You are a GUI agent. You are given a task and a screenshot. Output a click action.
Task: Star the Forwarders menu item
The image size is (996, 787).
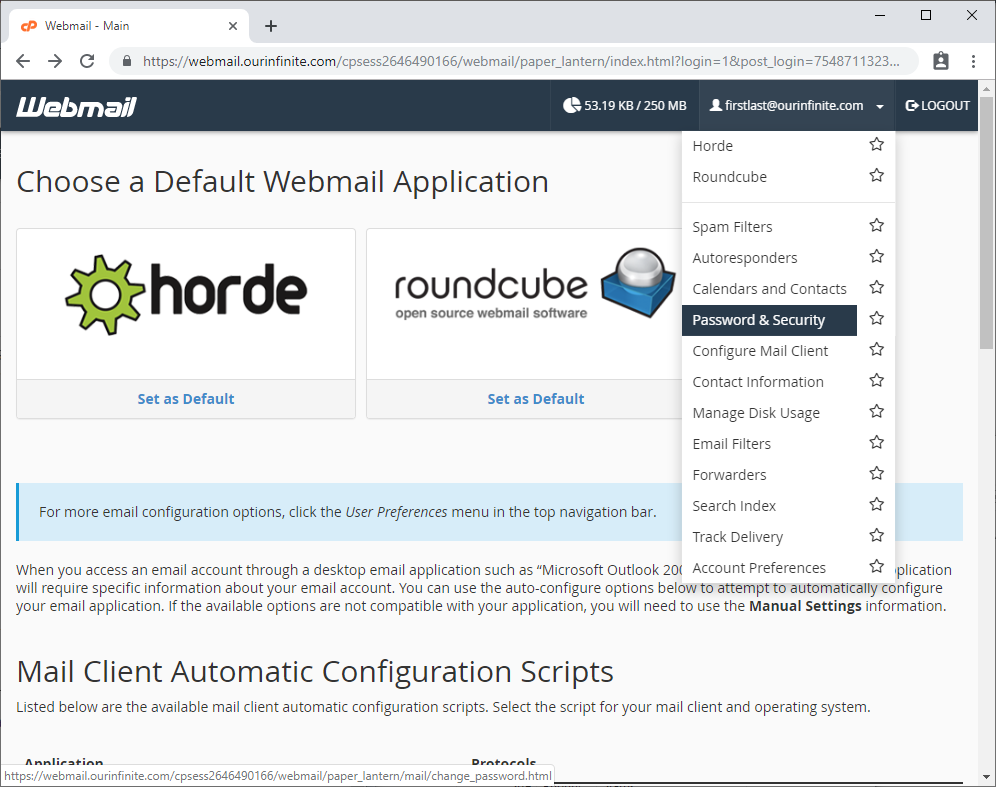coord(877,474)
